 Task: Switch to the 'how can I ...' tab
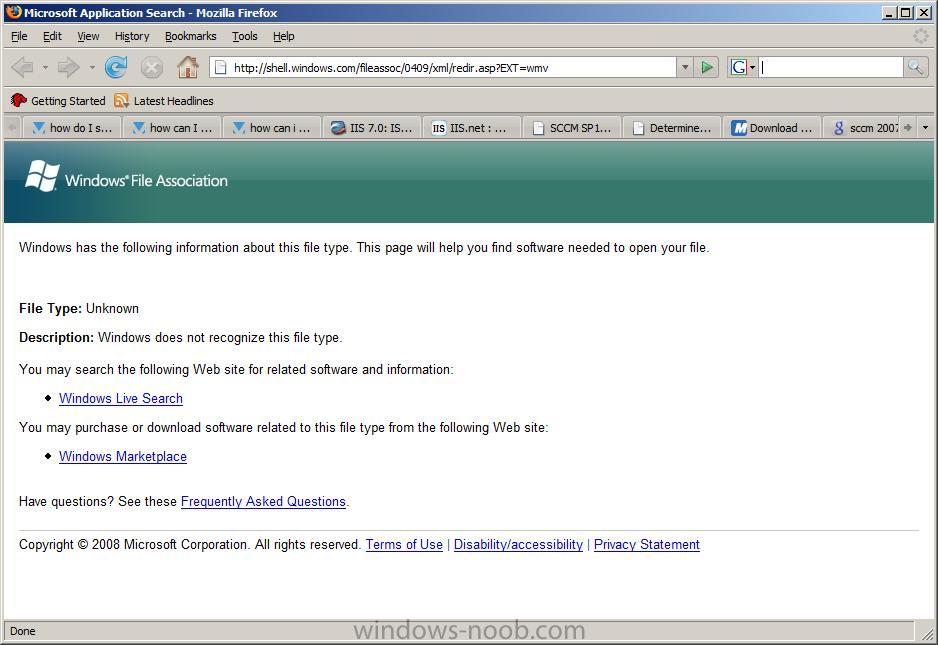(x=172, y=127)
